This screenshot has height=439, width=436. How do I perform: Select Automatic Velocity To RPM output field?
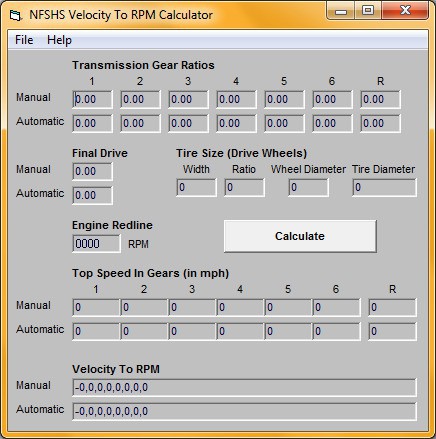tap(244, 411)
